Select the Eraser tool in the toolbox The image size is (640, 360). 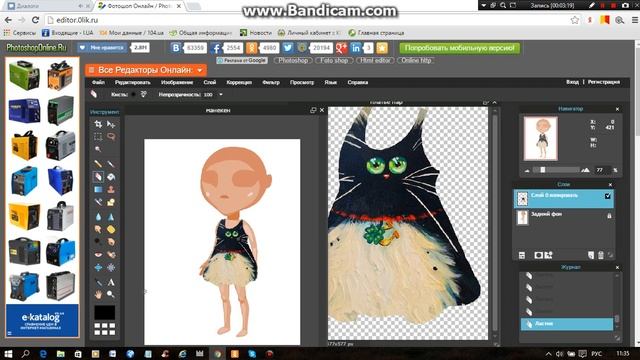[98, 177]
